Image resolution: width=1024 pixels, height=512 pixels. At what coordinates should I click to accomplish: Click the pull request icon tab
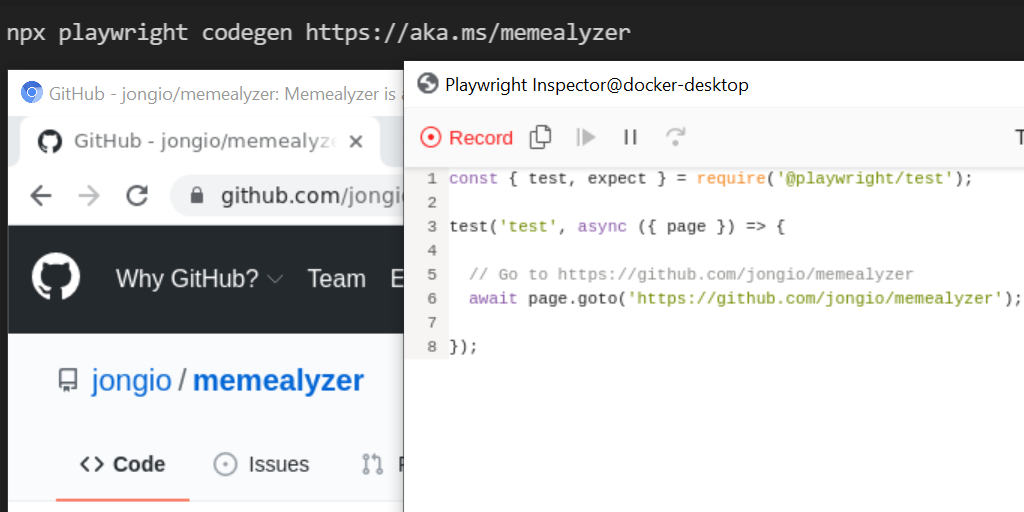372,464
